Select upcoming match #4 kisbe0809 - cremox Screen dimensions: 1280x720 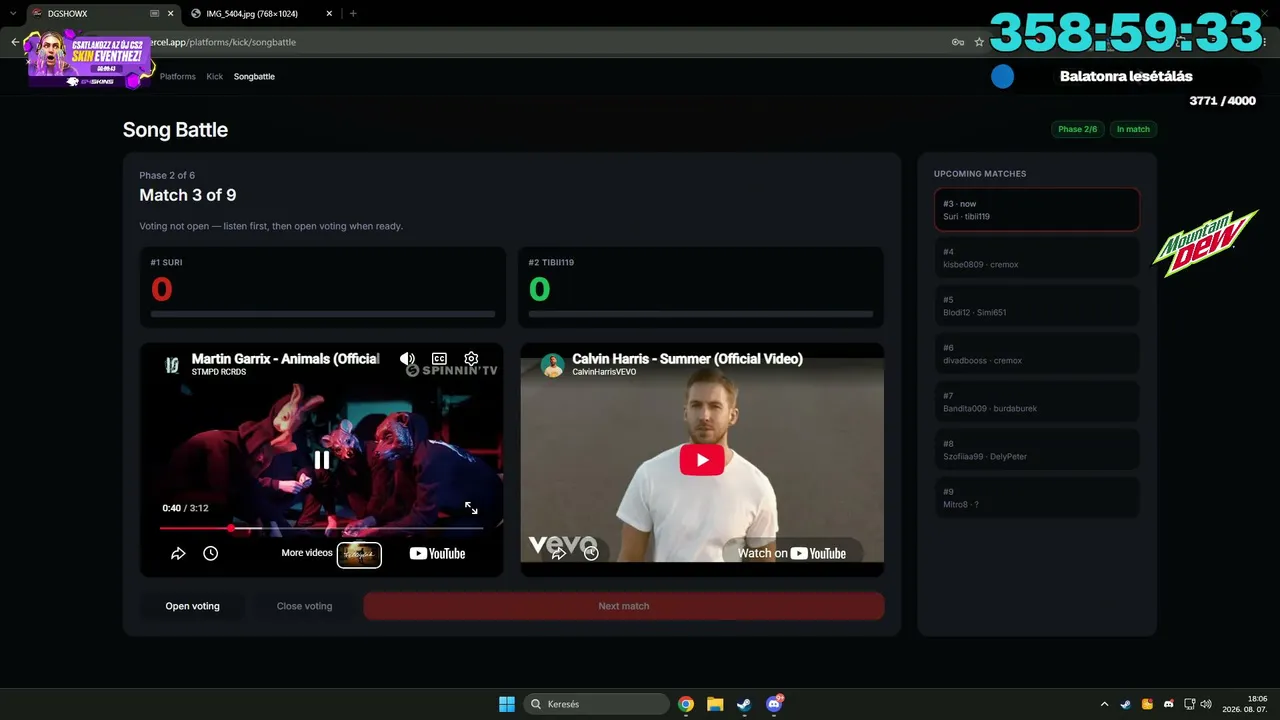click(x=1037, y=258)
